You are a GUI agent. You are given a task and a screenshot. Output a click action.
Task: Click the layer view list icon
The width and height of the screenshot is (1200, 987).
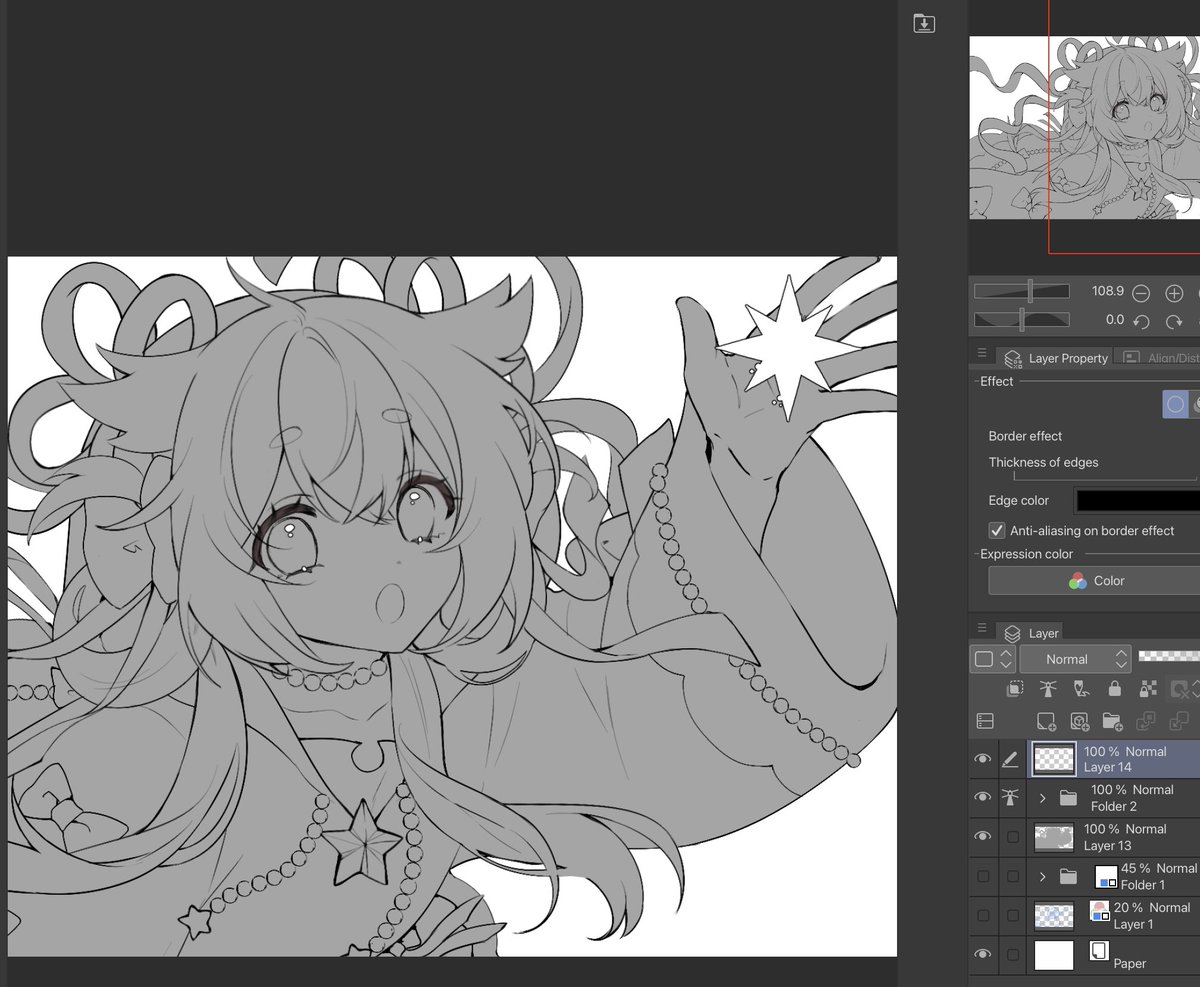point(985,721)
